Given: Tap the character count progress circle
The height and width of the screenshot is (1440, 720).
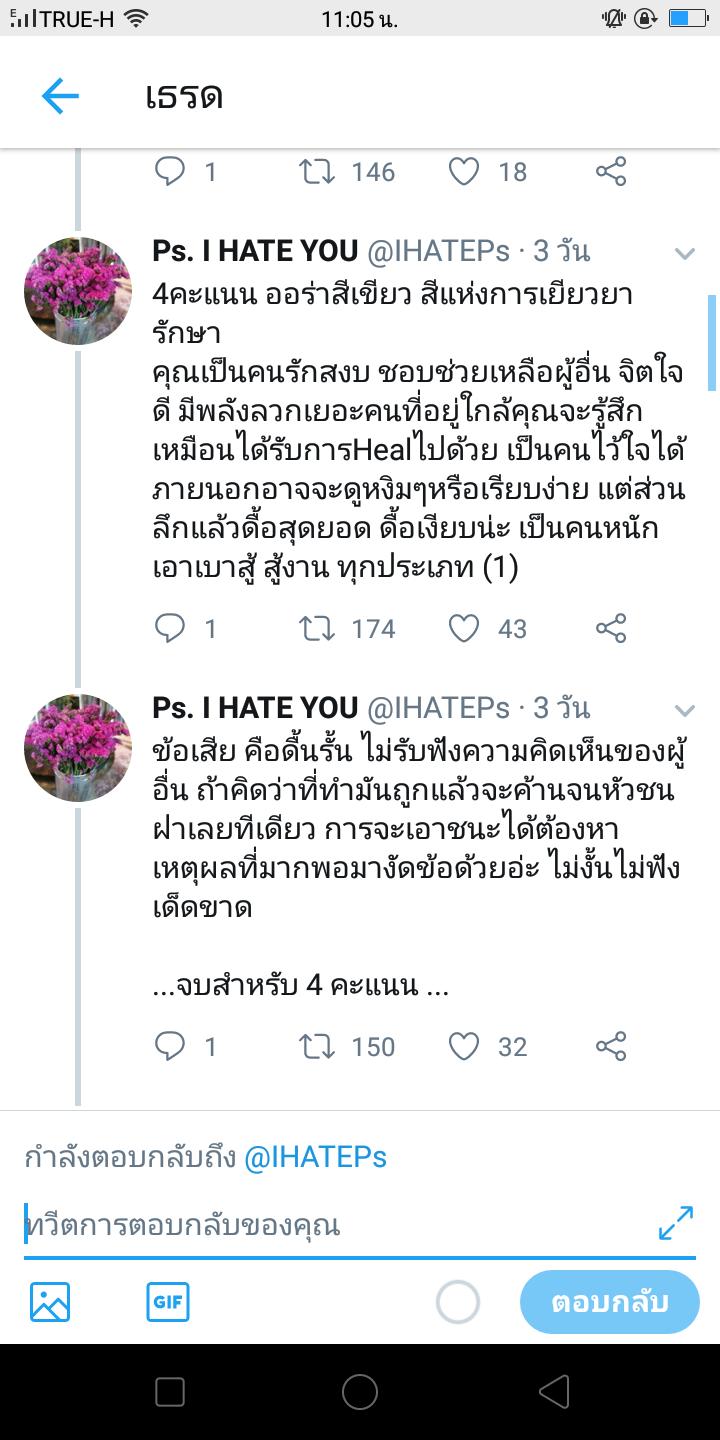Looking at the screenshot, I should (458, 1303).
